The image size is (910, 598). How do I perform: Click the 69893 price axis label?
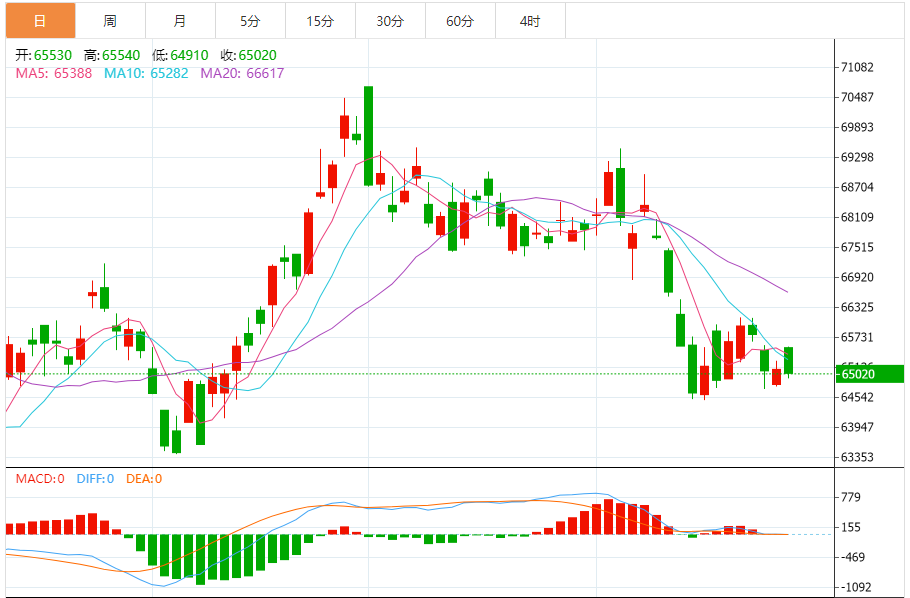[x=857, y=127]
